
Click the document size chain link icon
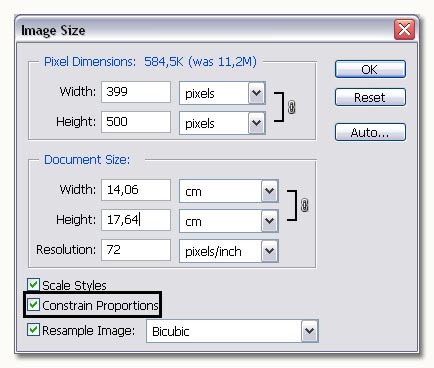[x=304, y=205]
